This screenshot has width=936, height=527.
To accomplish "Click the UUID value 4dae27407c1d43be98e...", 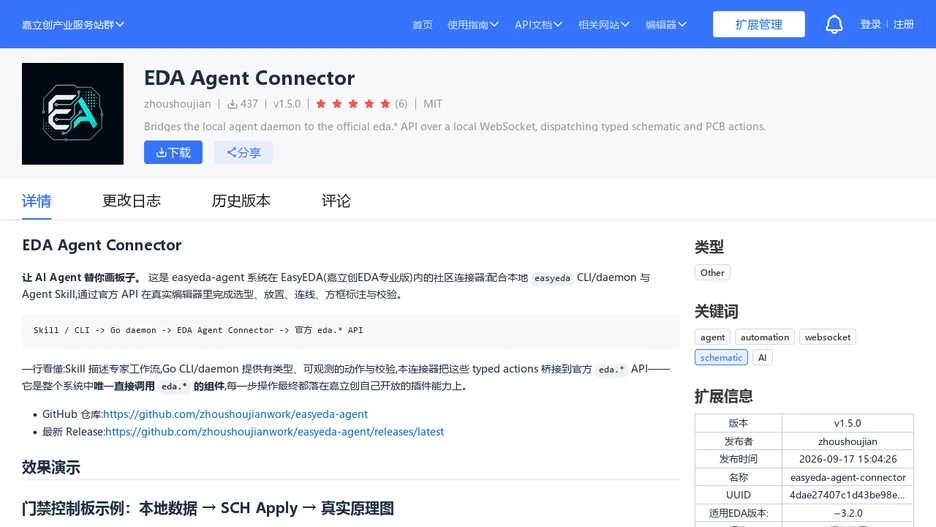I will (847, 495).
